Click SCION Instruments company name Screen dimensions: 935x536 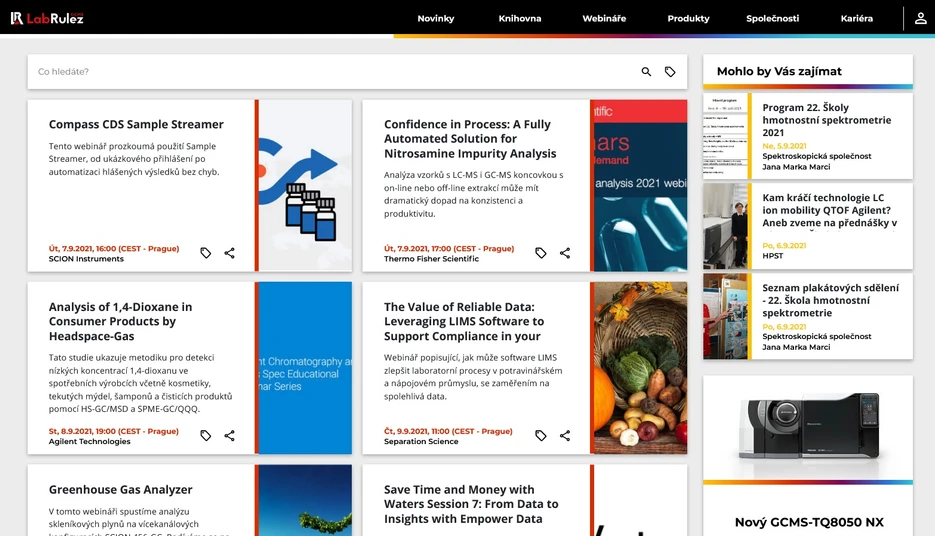point(86,259)
